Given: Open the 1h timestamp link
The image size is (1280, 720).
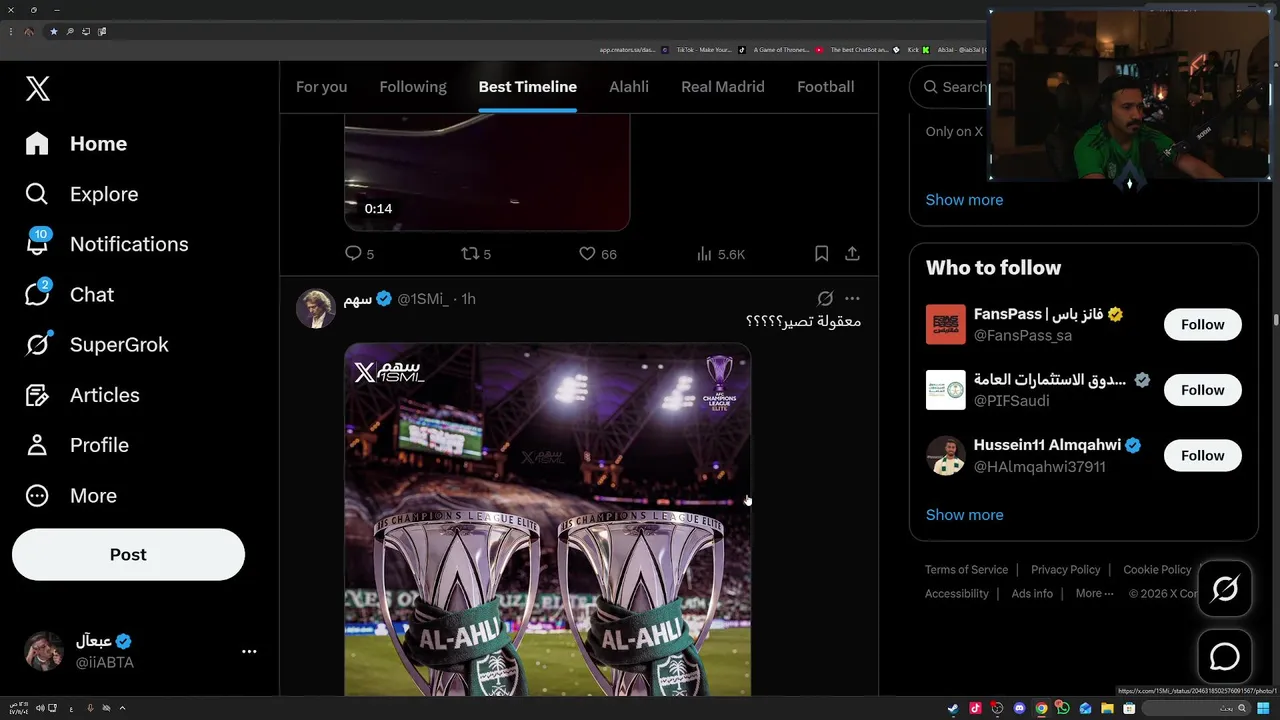Looking at the screenshot, I should [468, 299].
